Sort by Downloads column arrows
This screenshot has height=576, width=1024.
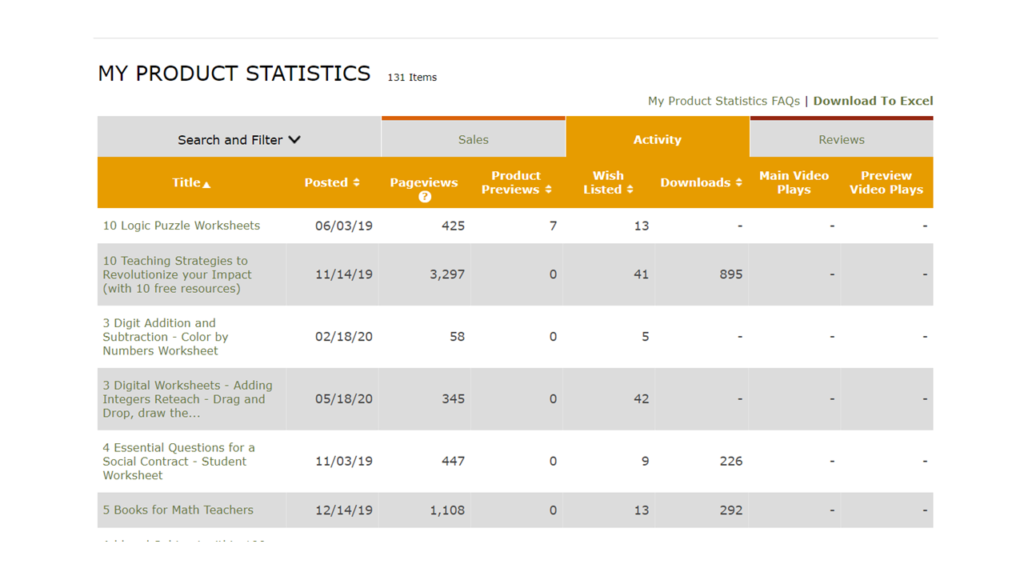tap(739, 183)
